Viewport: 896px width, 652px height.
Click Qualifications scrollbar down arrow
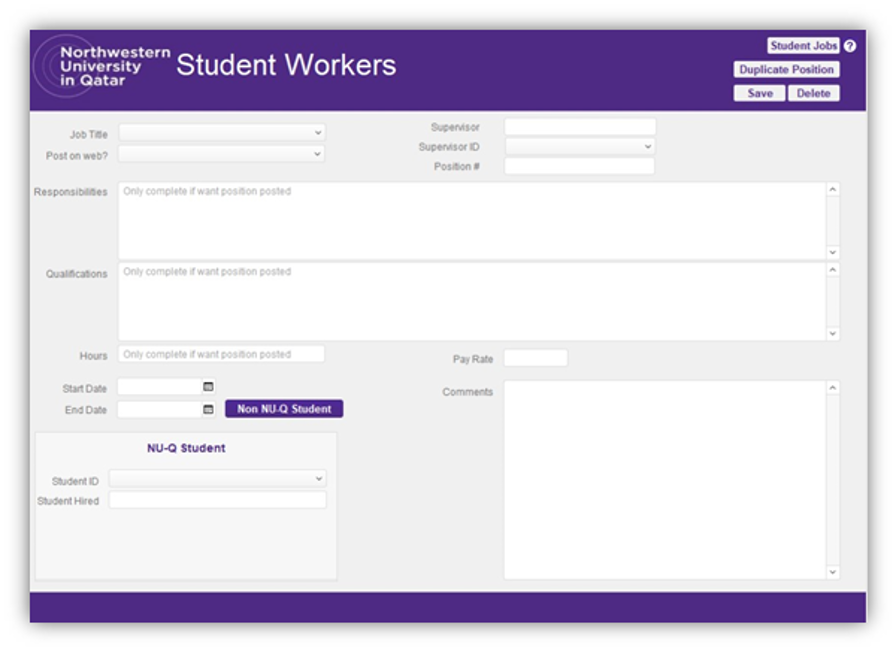point(833,333)
